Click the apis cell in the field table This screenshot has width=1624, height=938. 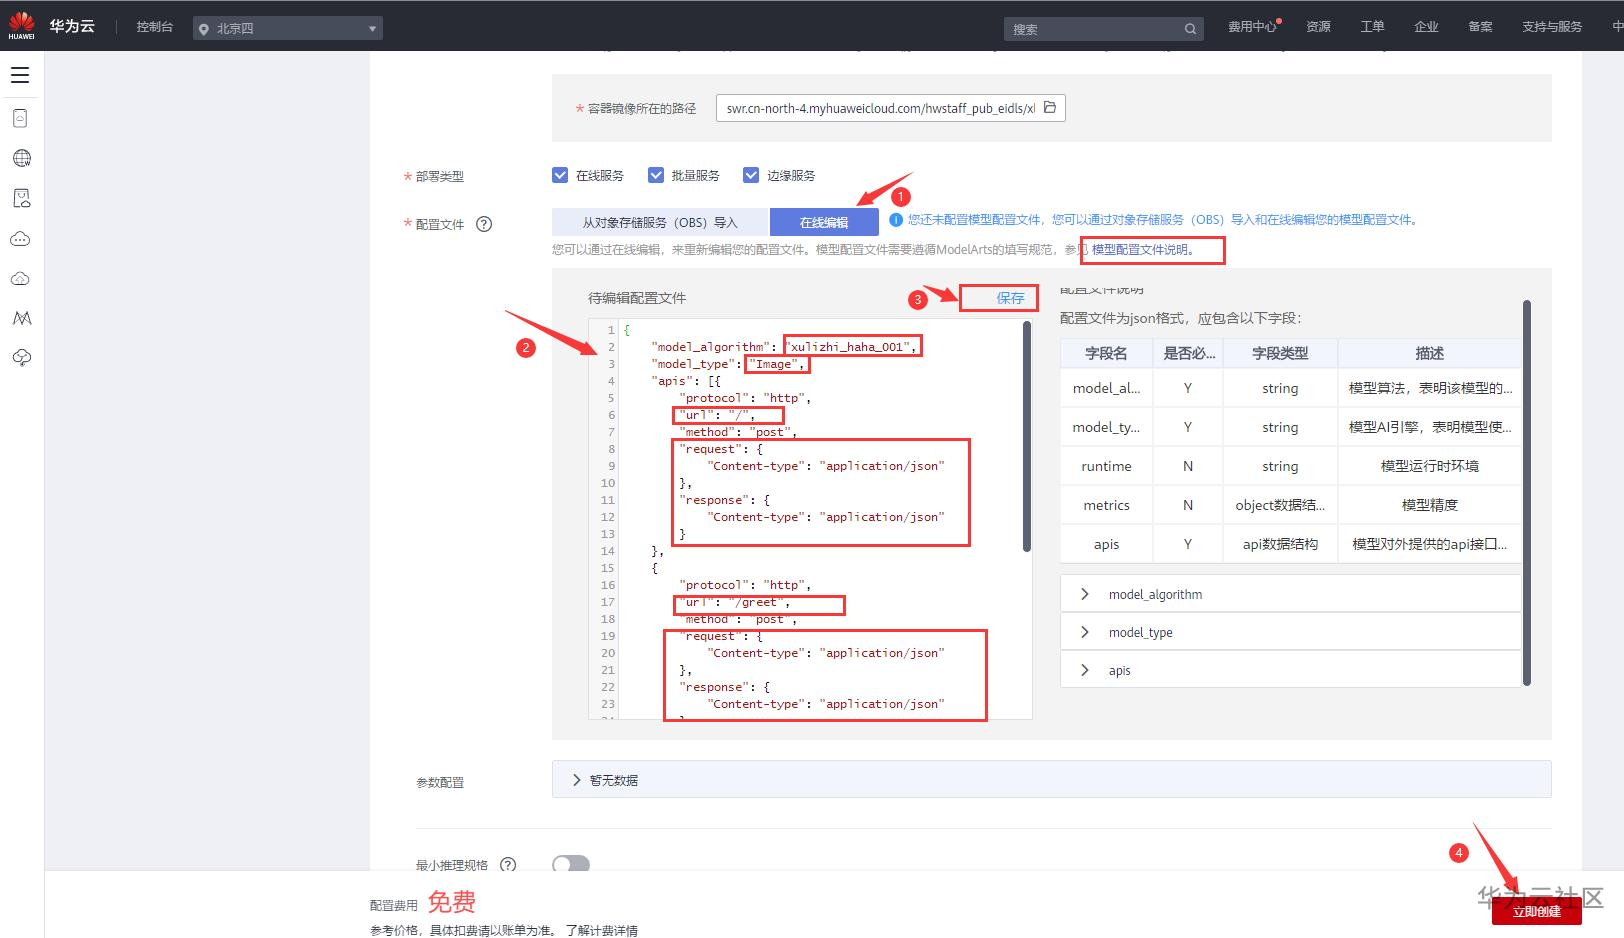pos(1106,544)
